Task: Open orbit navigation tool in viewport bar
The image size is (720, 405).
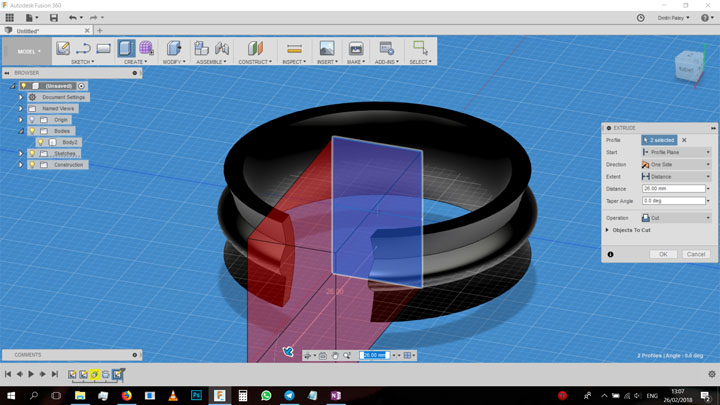Action: click(x=307, y=355)
